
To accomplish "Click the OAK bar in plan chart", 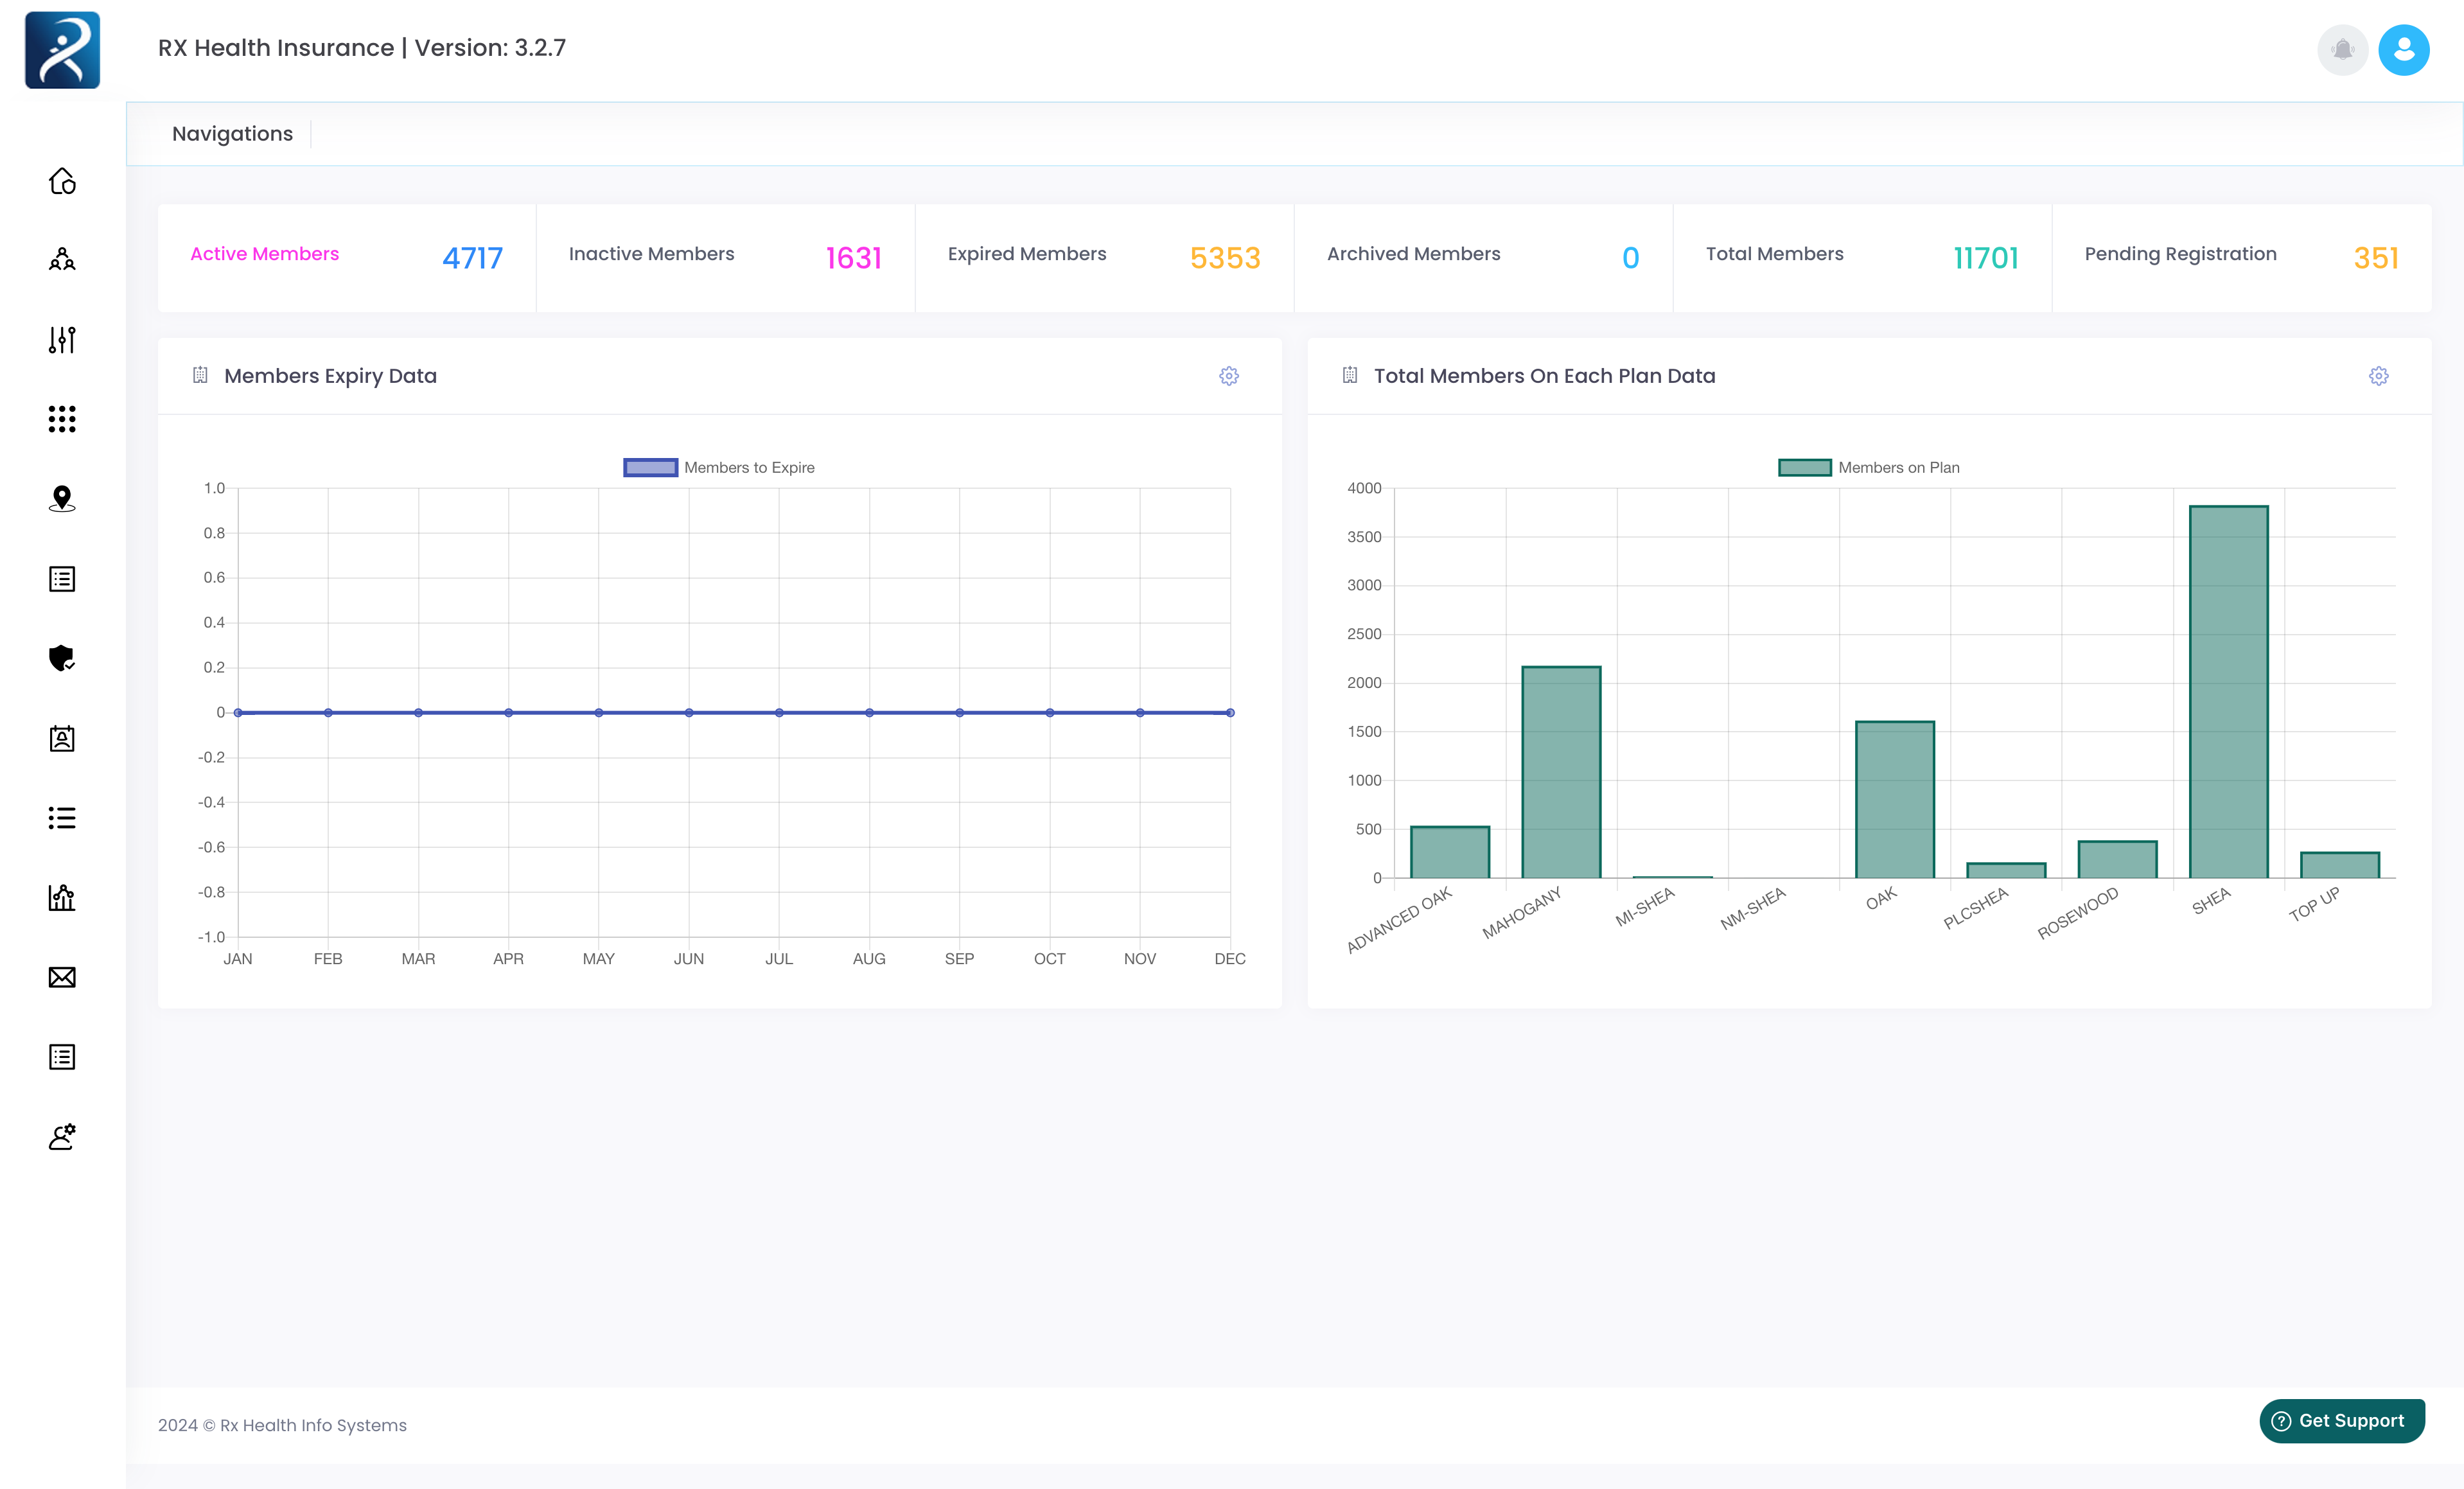I will coord(1895,800).
